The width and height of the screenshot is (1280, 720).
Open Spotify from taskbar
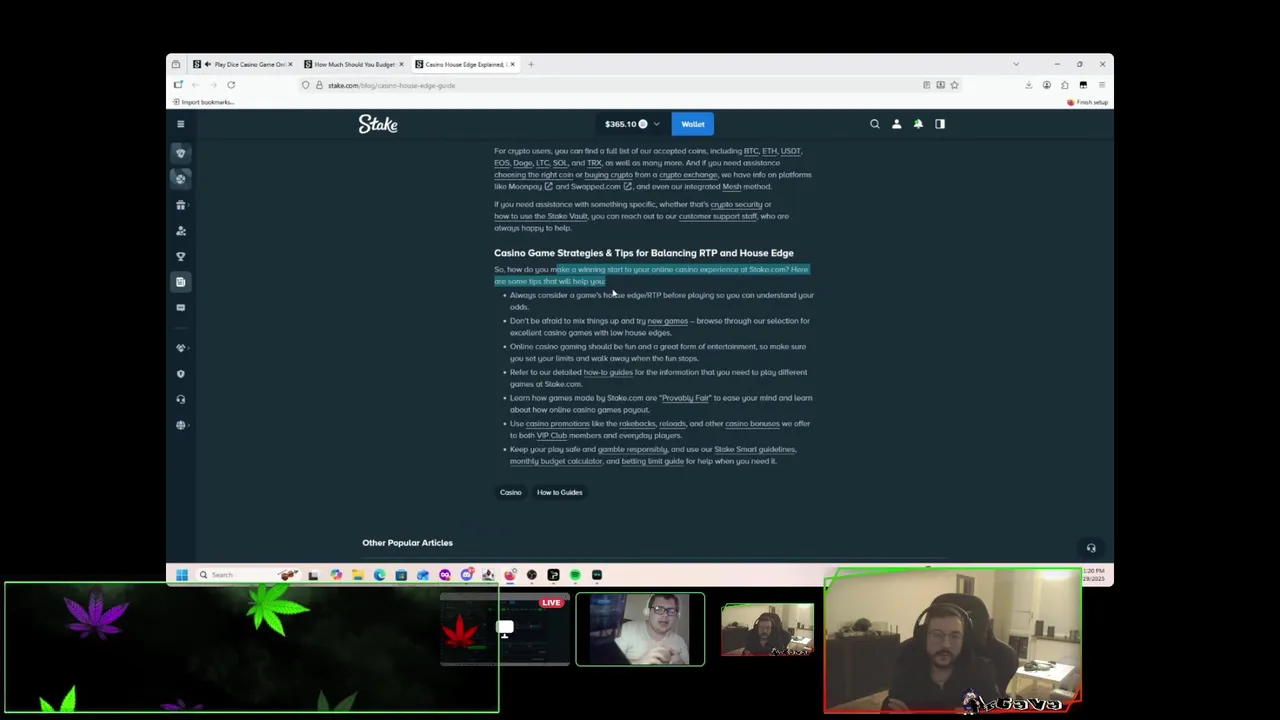pos(575,575)
